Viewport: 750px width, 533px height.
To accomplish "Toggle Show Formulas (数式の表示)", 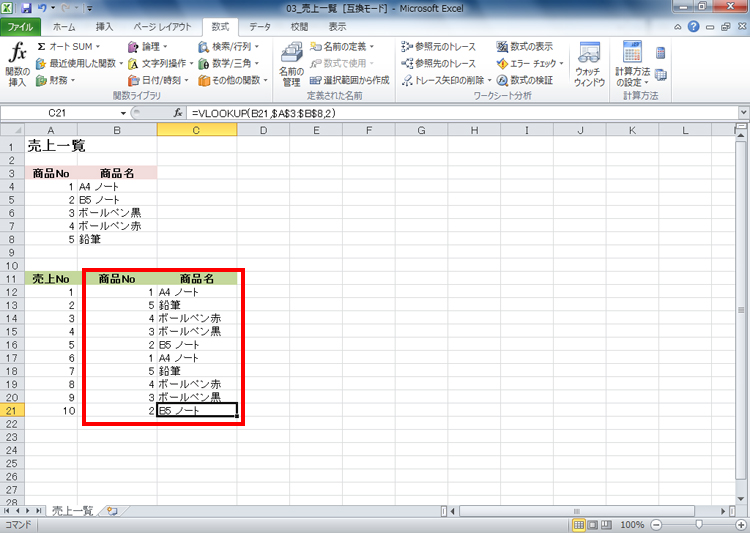I will point(525,47).
